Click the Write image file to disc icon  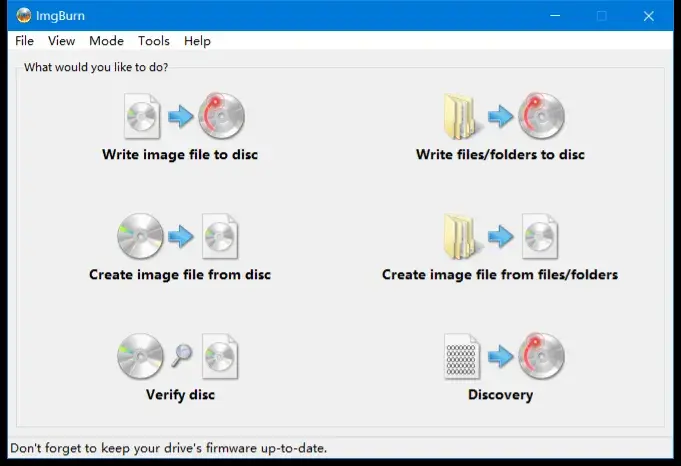(184, 116)
